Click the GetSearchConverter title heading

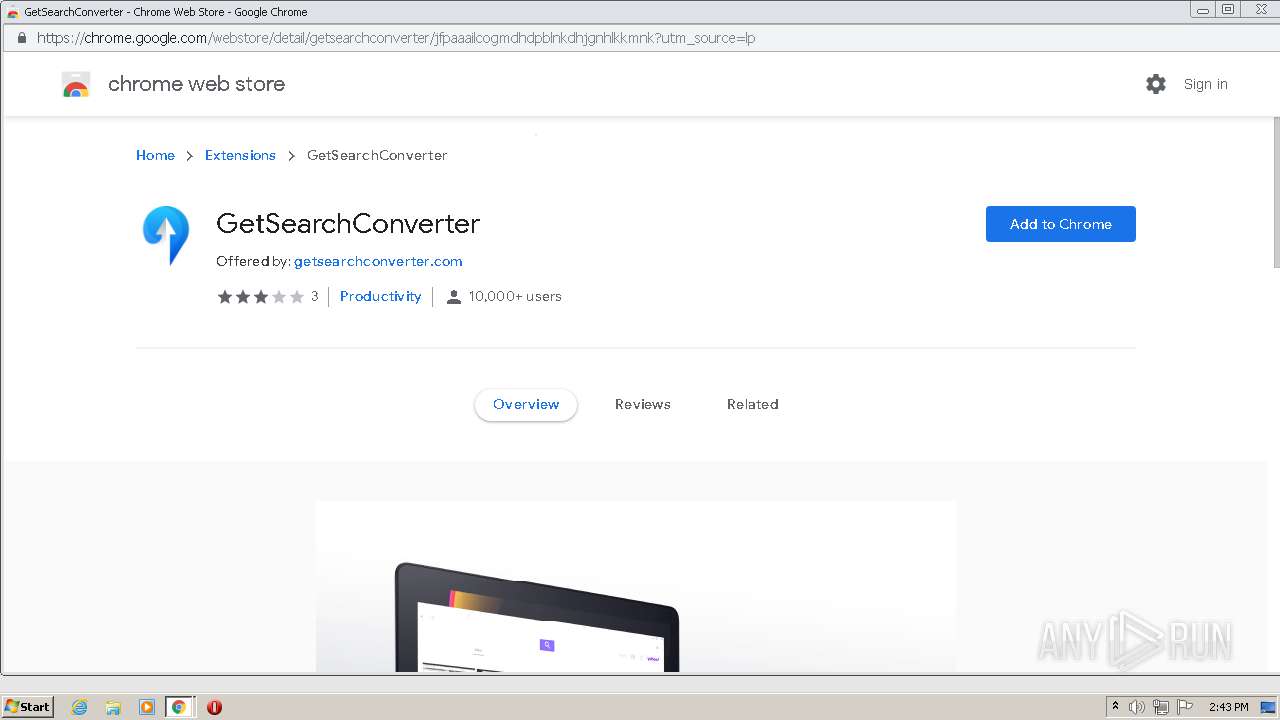tap(348, 223)
